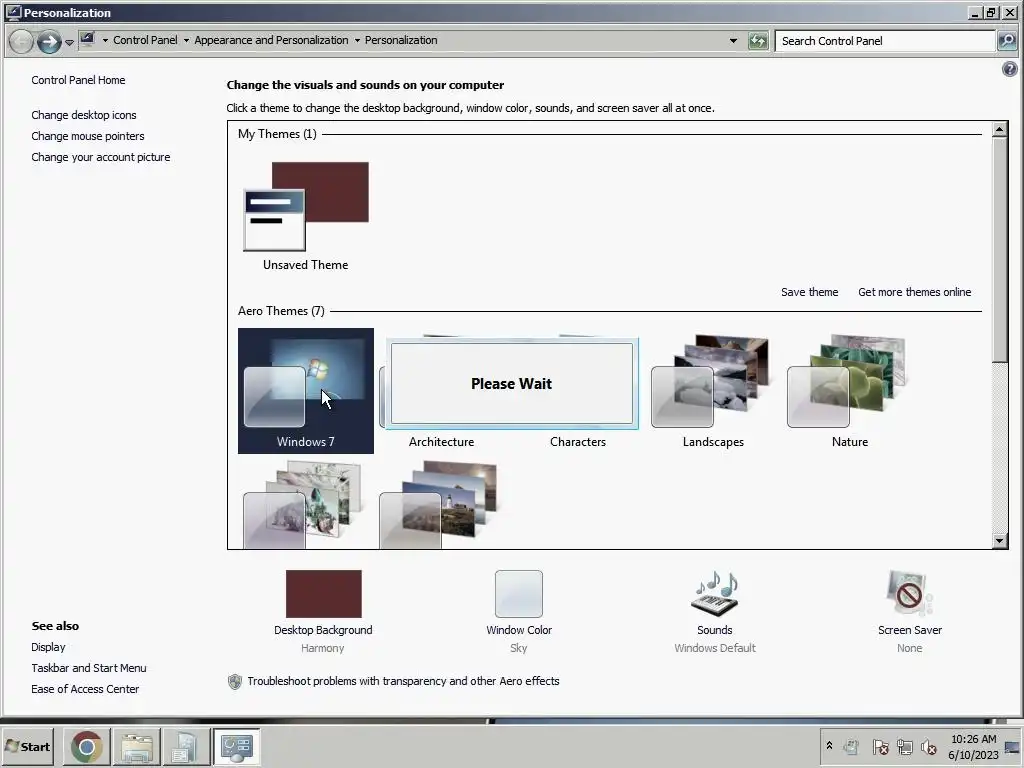Click the Refresh button in address bar
This screenshot has height=768, width=1024.
758,41
